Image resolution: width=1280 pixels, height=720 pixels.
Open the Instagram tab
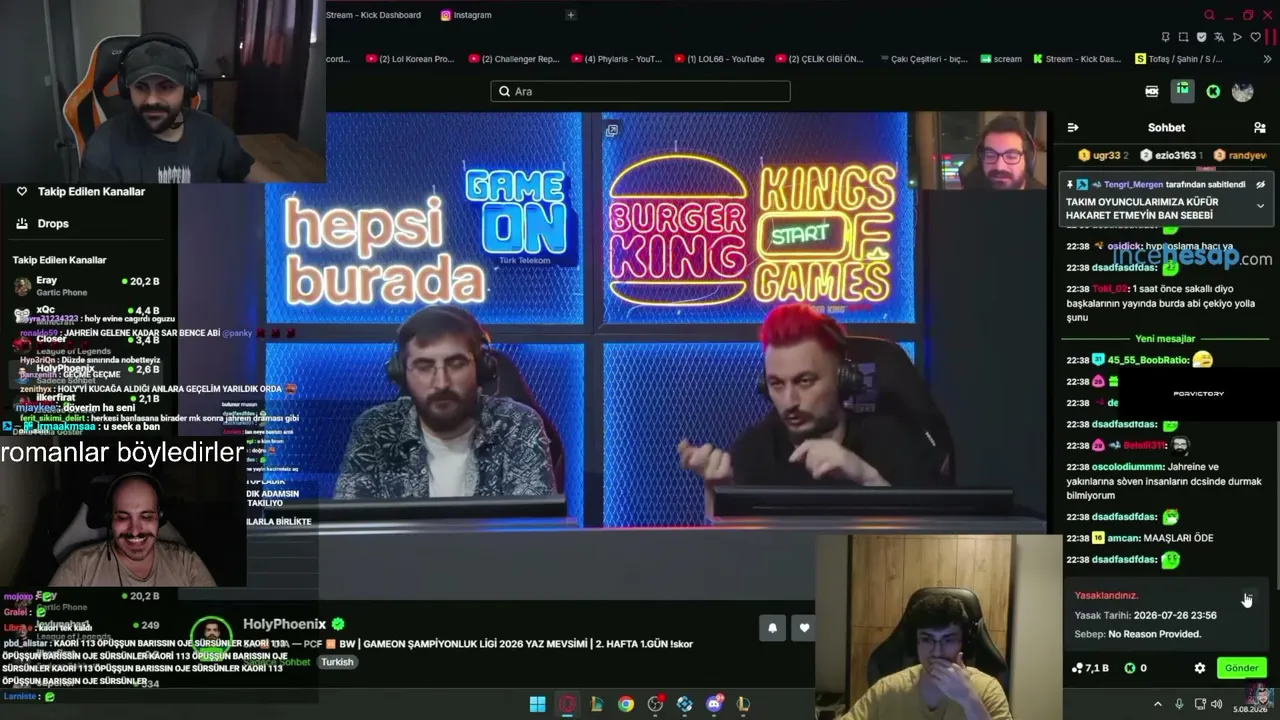(x=466, y=15)
